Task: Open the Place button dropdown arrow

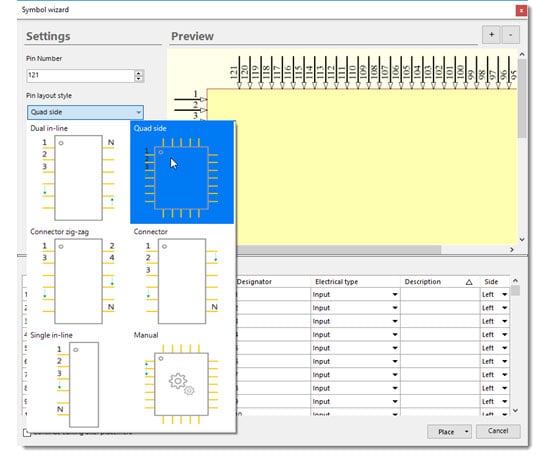Action: 467,432
